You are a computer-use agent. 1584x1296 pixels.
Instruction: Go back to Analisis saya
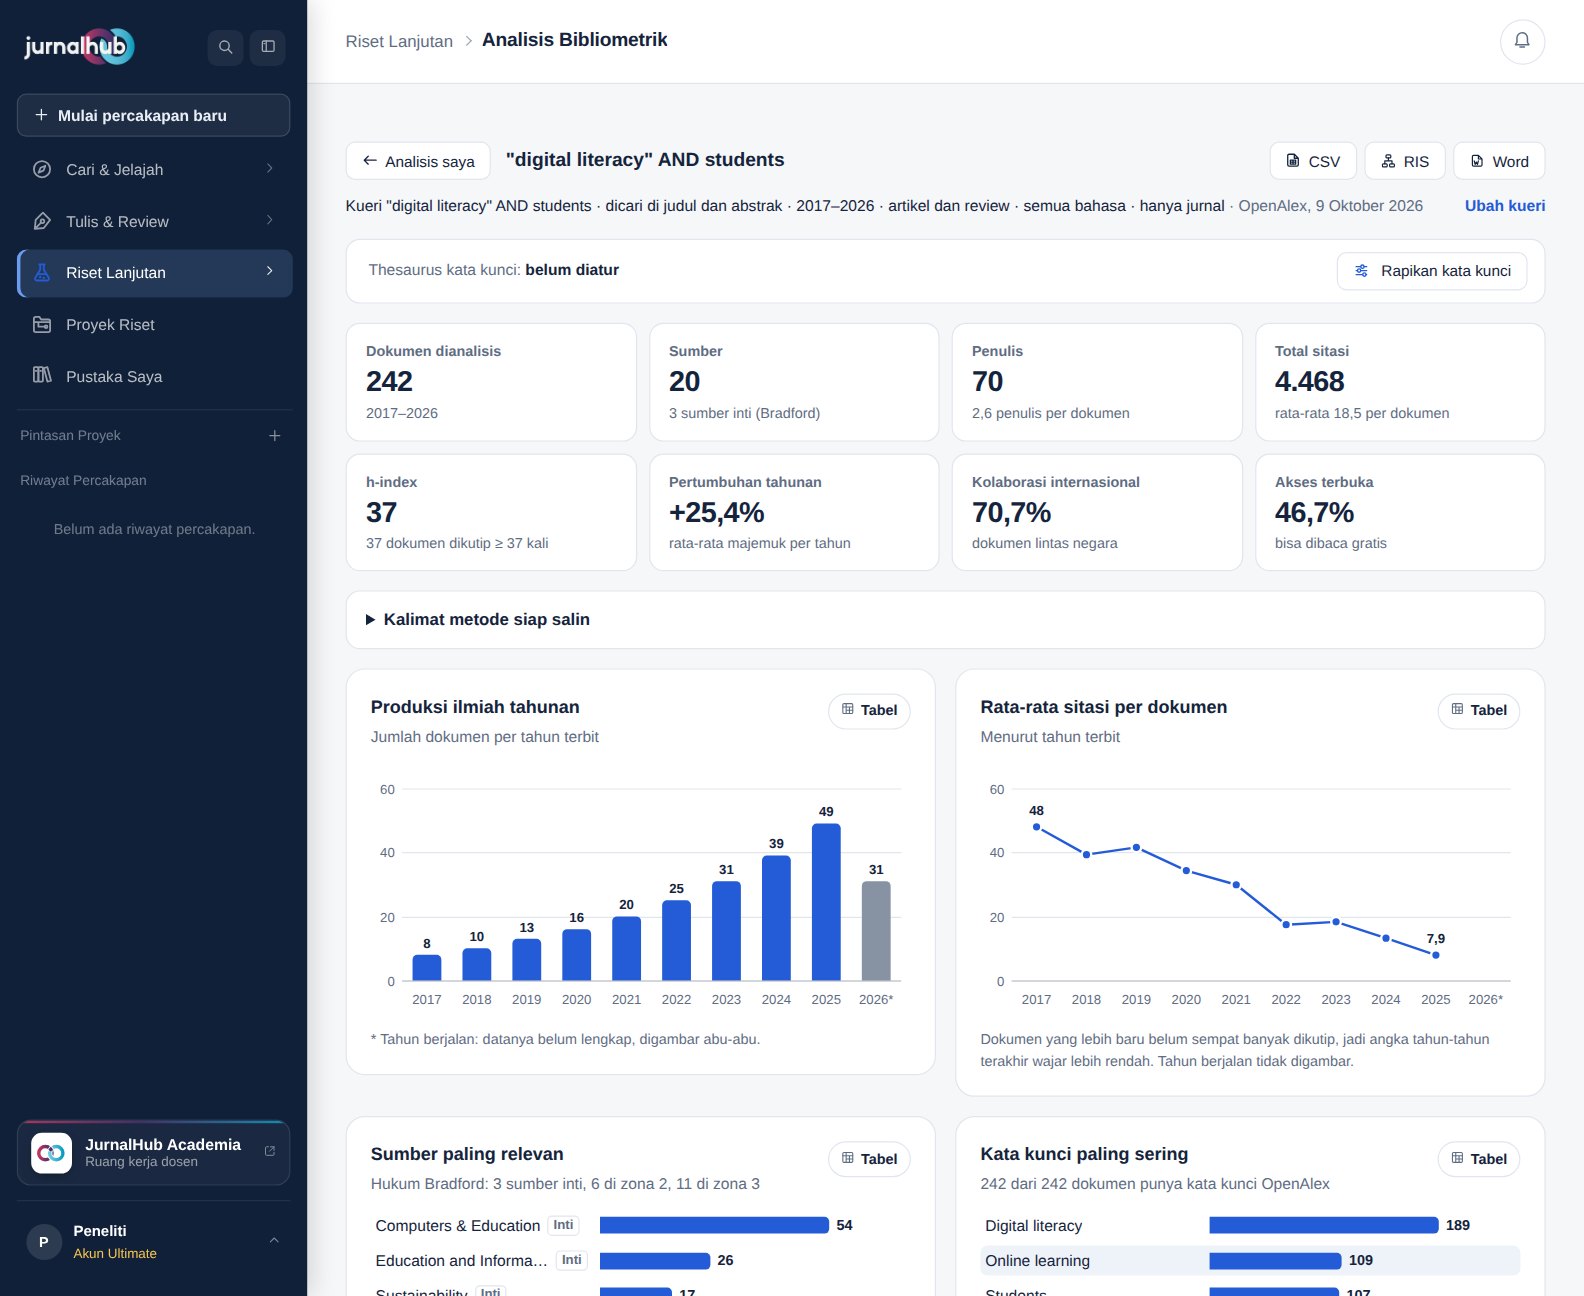tap(418, 161)
